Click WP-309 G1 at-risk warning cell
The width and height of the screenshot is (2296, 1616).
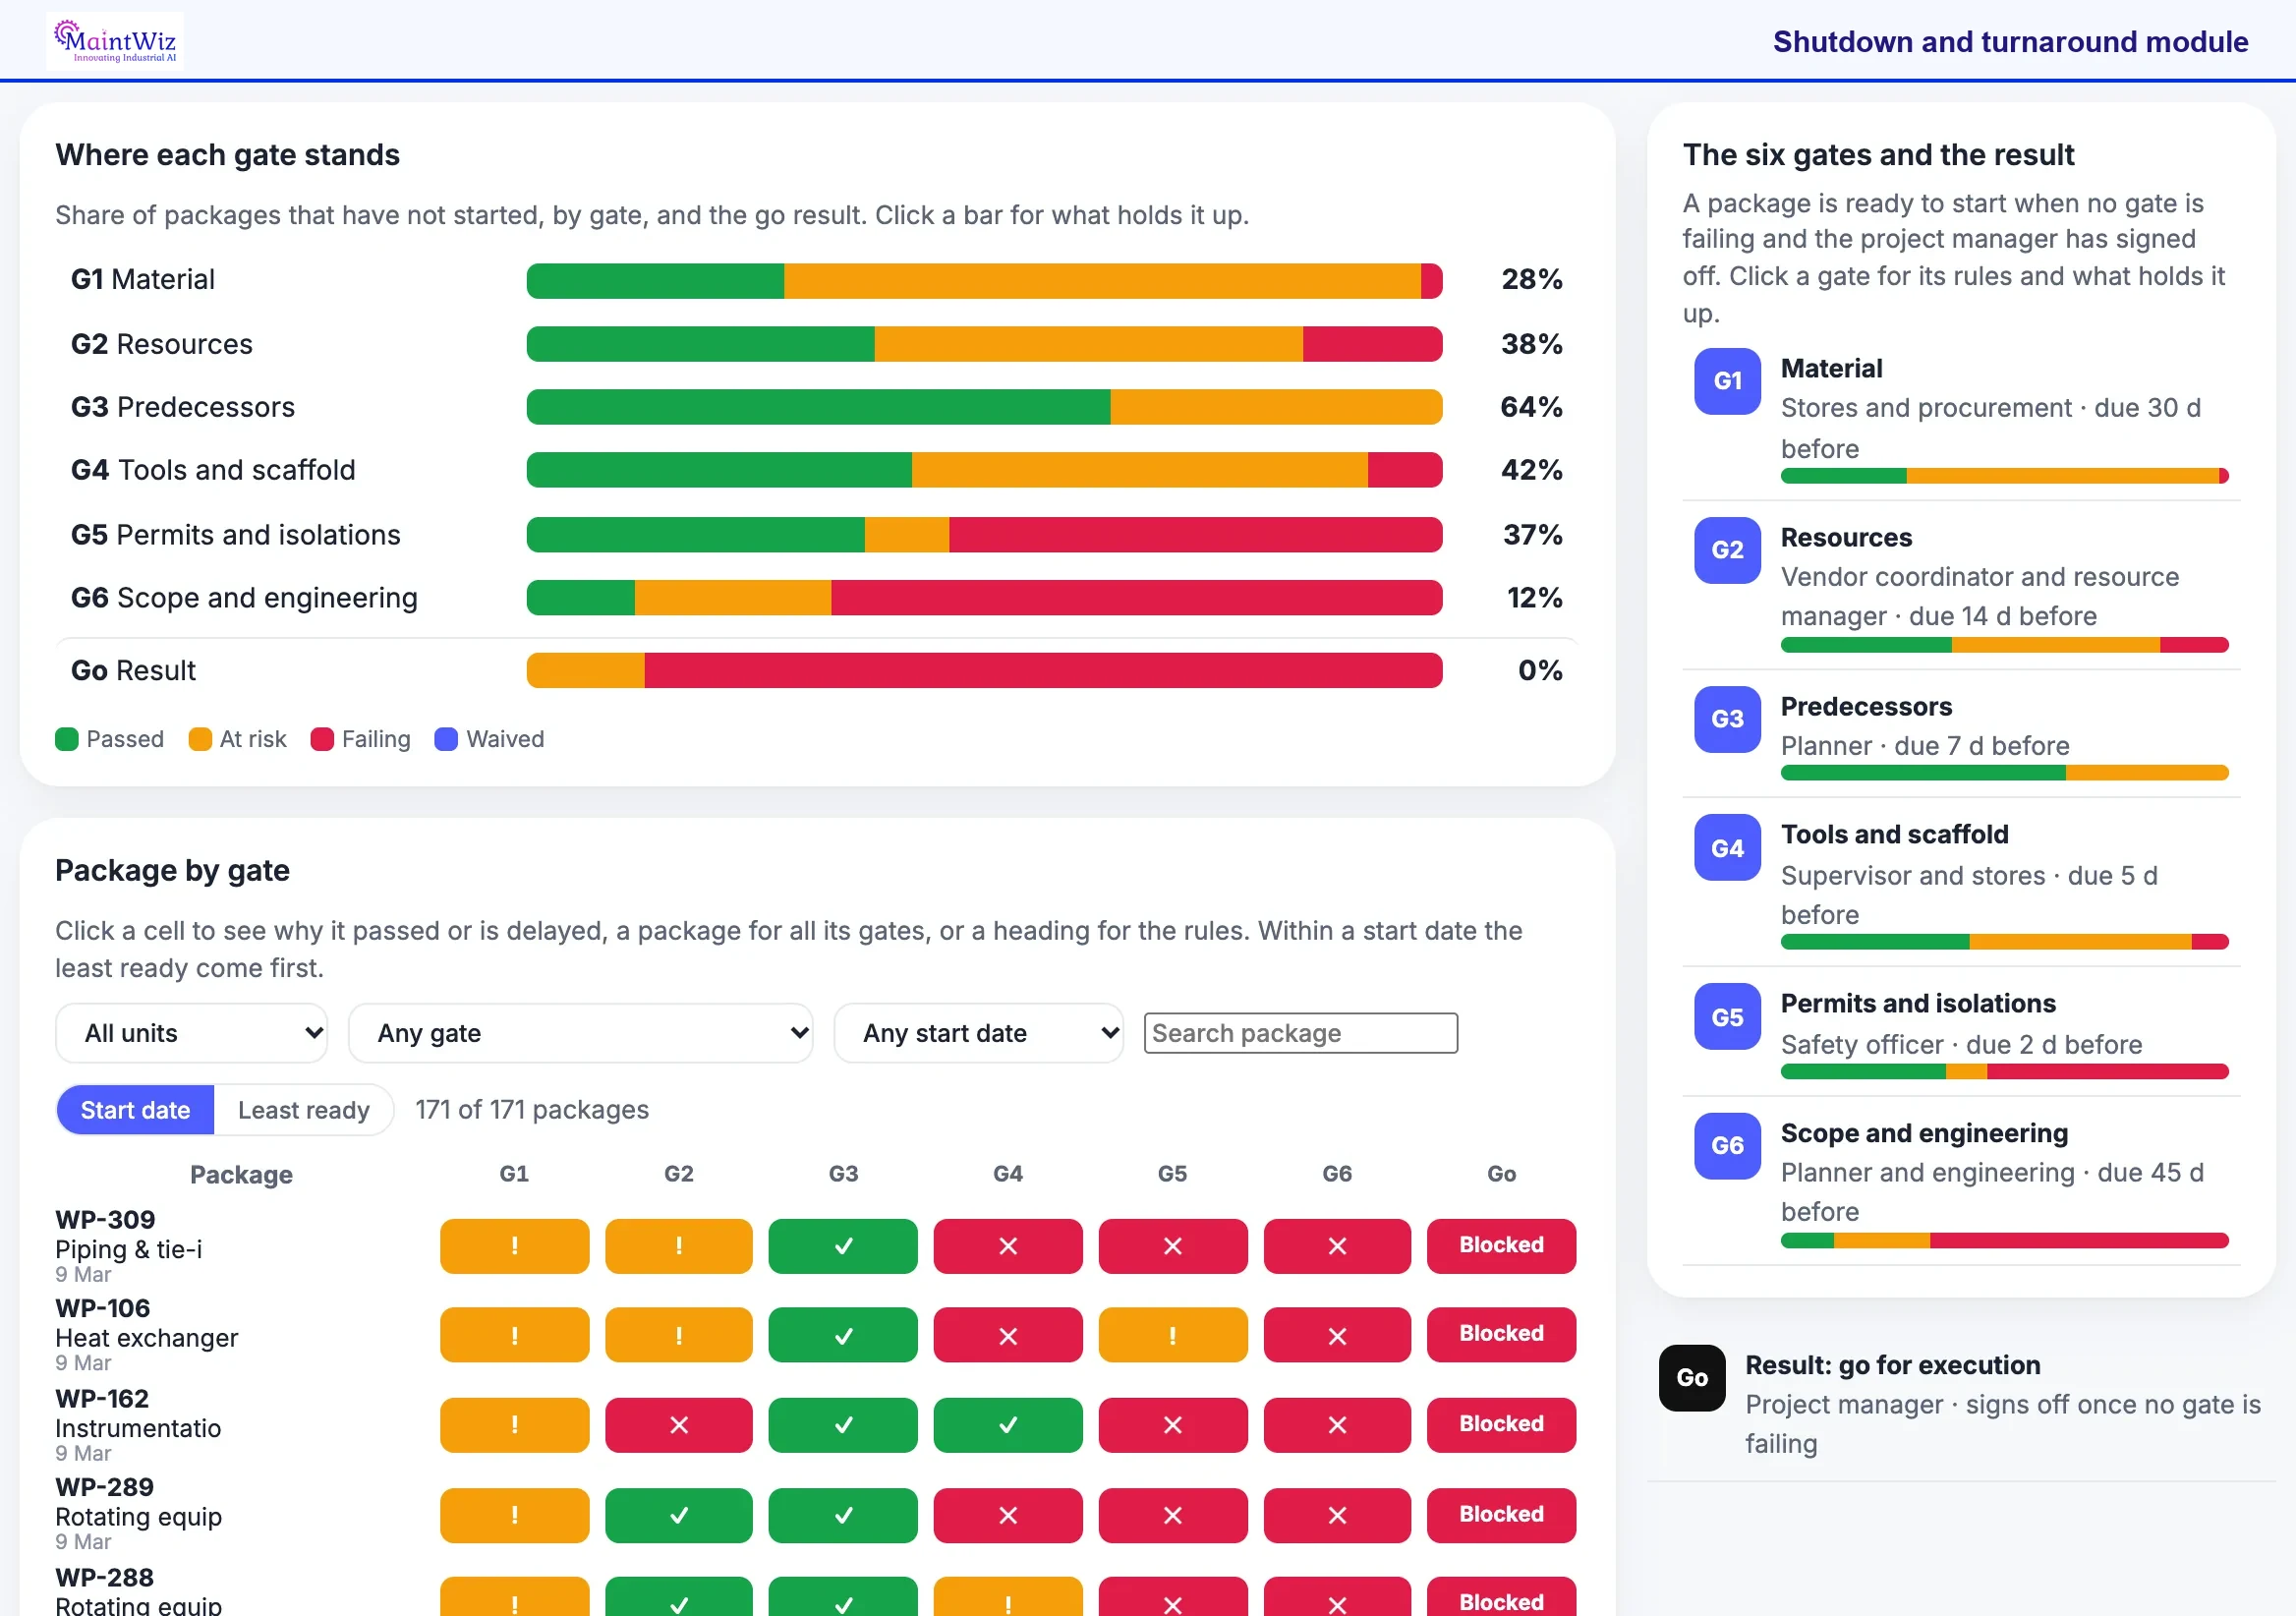point(514,1246)
